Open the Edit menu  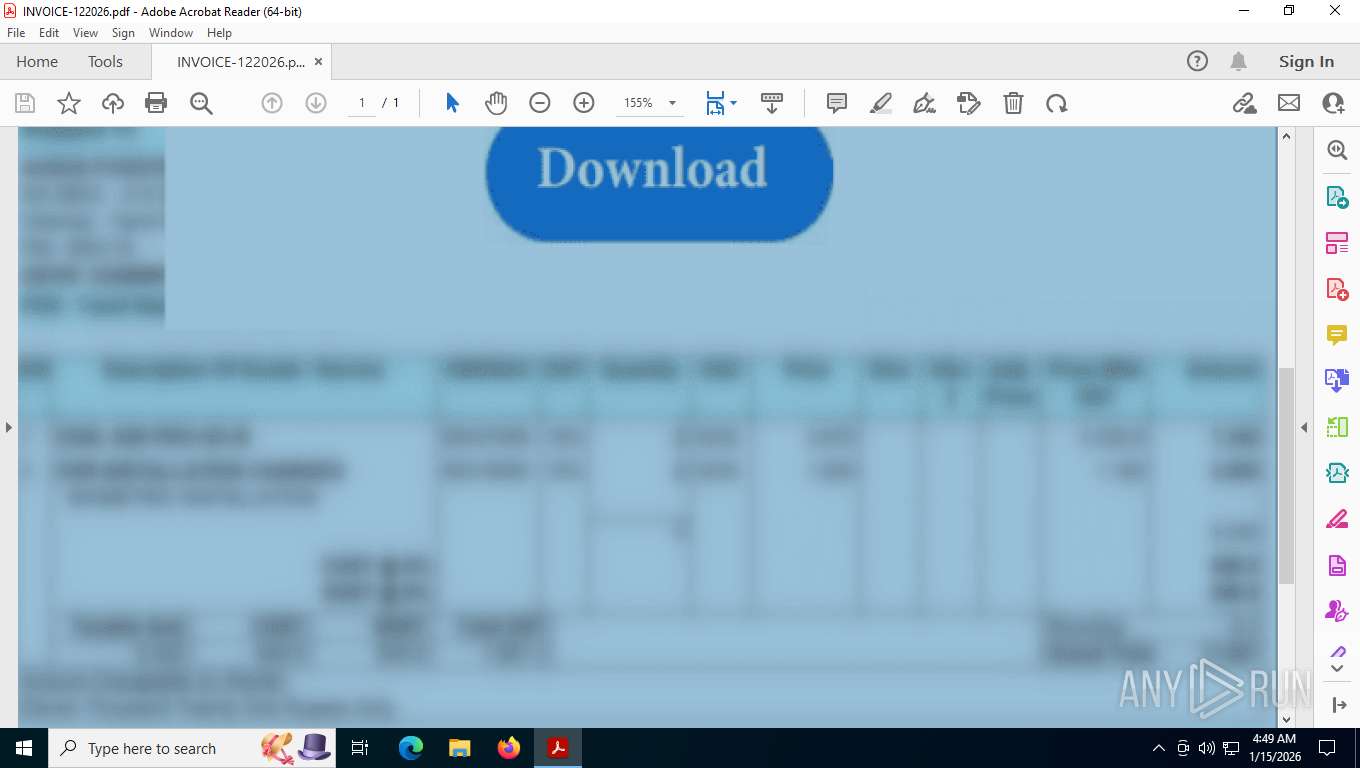[49, 33]
